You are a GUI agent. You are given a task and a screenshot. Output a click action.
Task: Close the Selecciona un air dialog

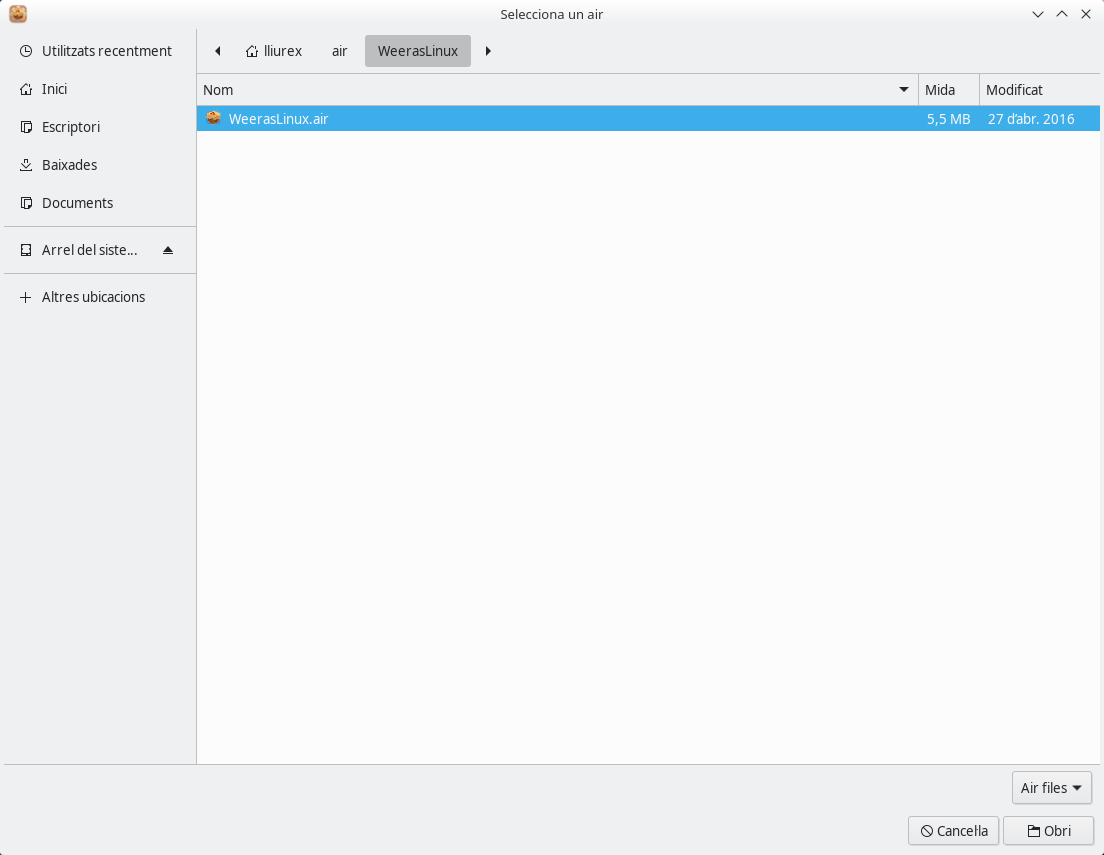[1086, 14]
